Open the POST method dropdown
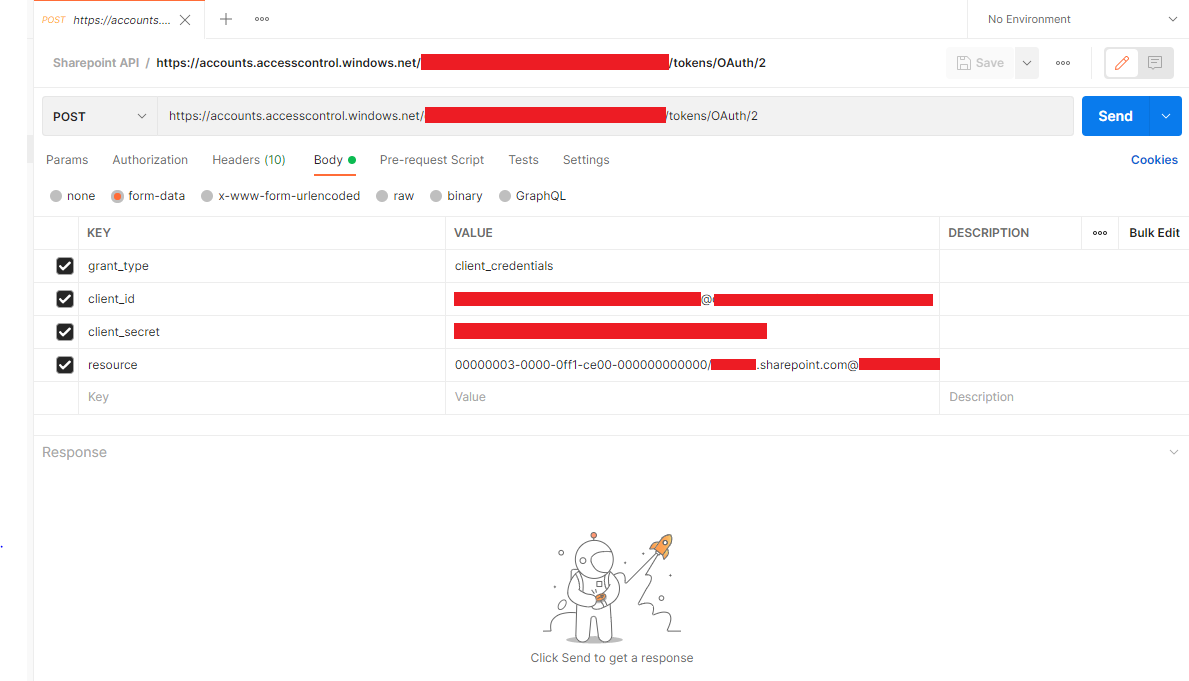Image resolution: width=1189 pixels, height=681 pixels. (x=99, y=116)
